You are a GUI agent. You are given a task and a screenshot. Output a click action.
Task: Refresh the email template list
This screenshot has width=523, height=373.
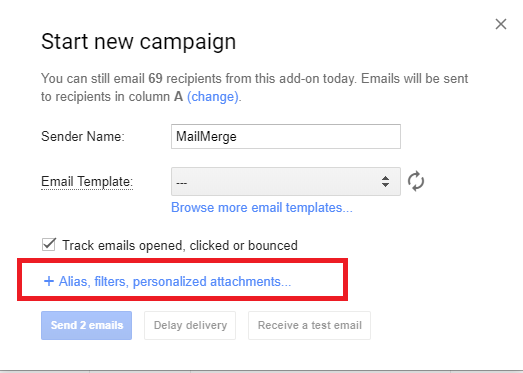416,181
